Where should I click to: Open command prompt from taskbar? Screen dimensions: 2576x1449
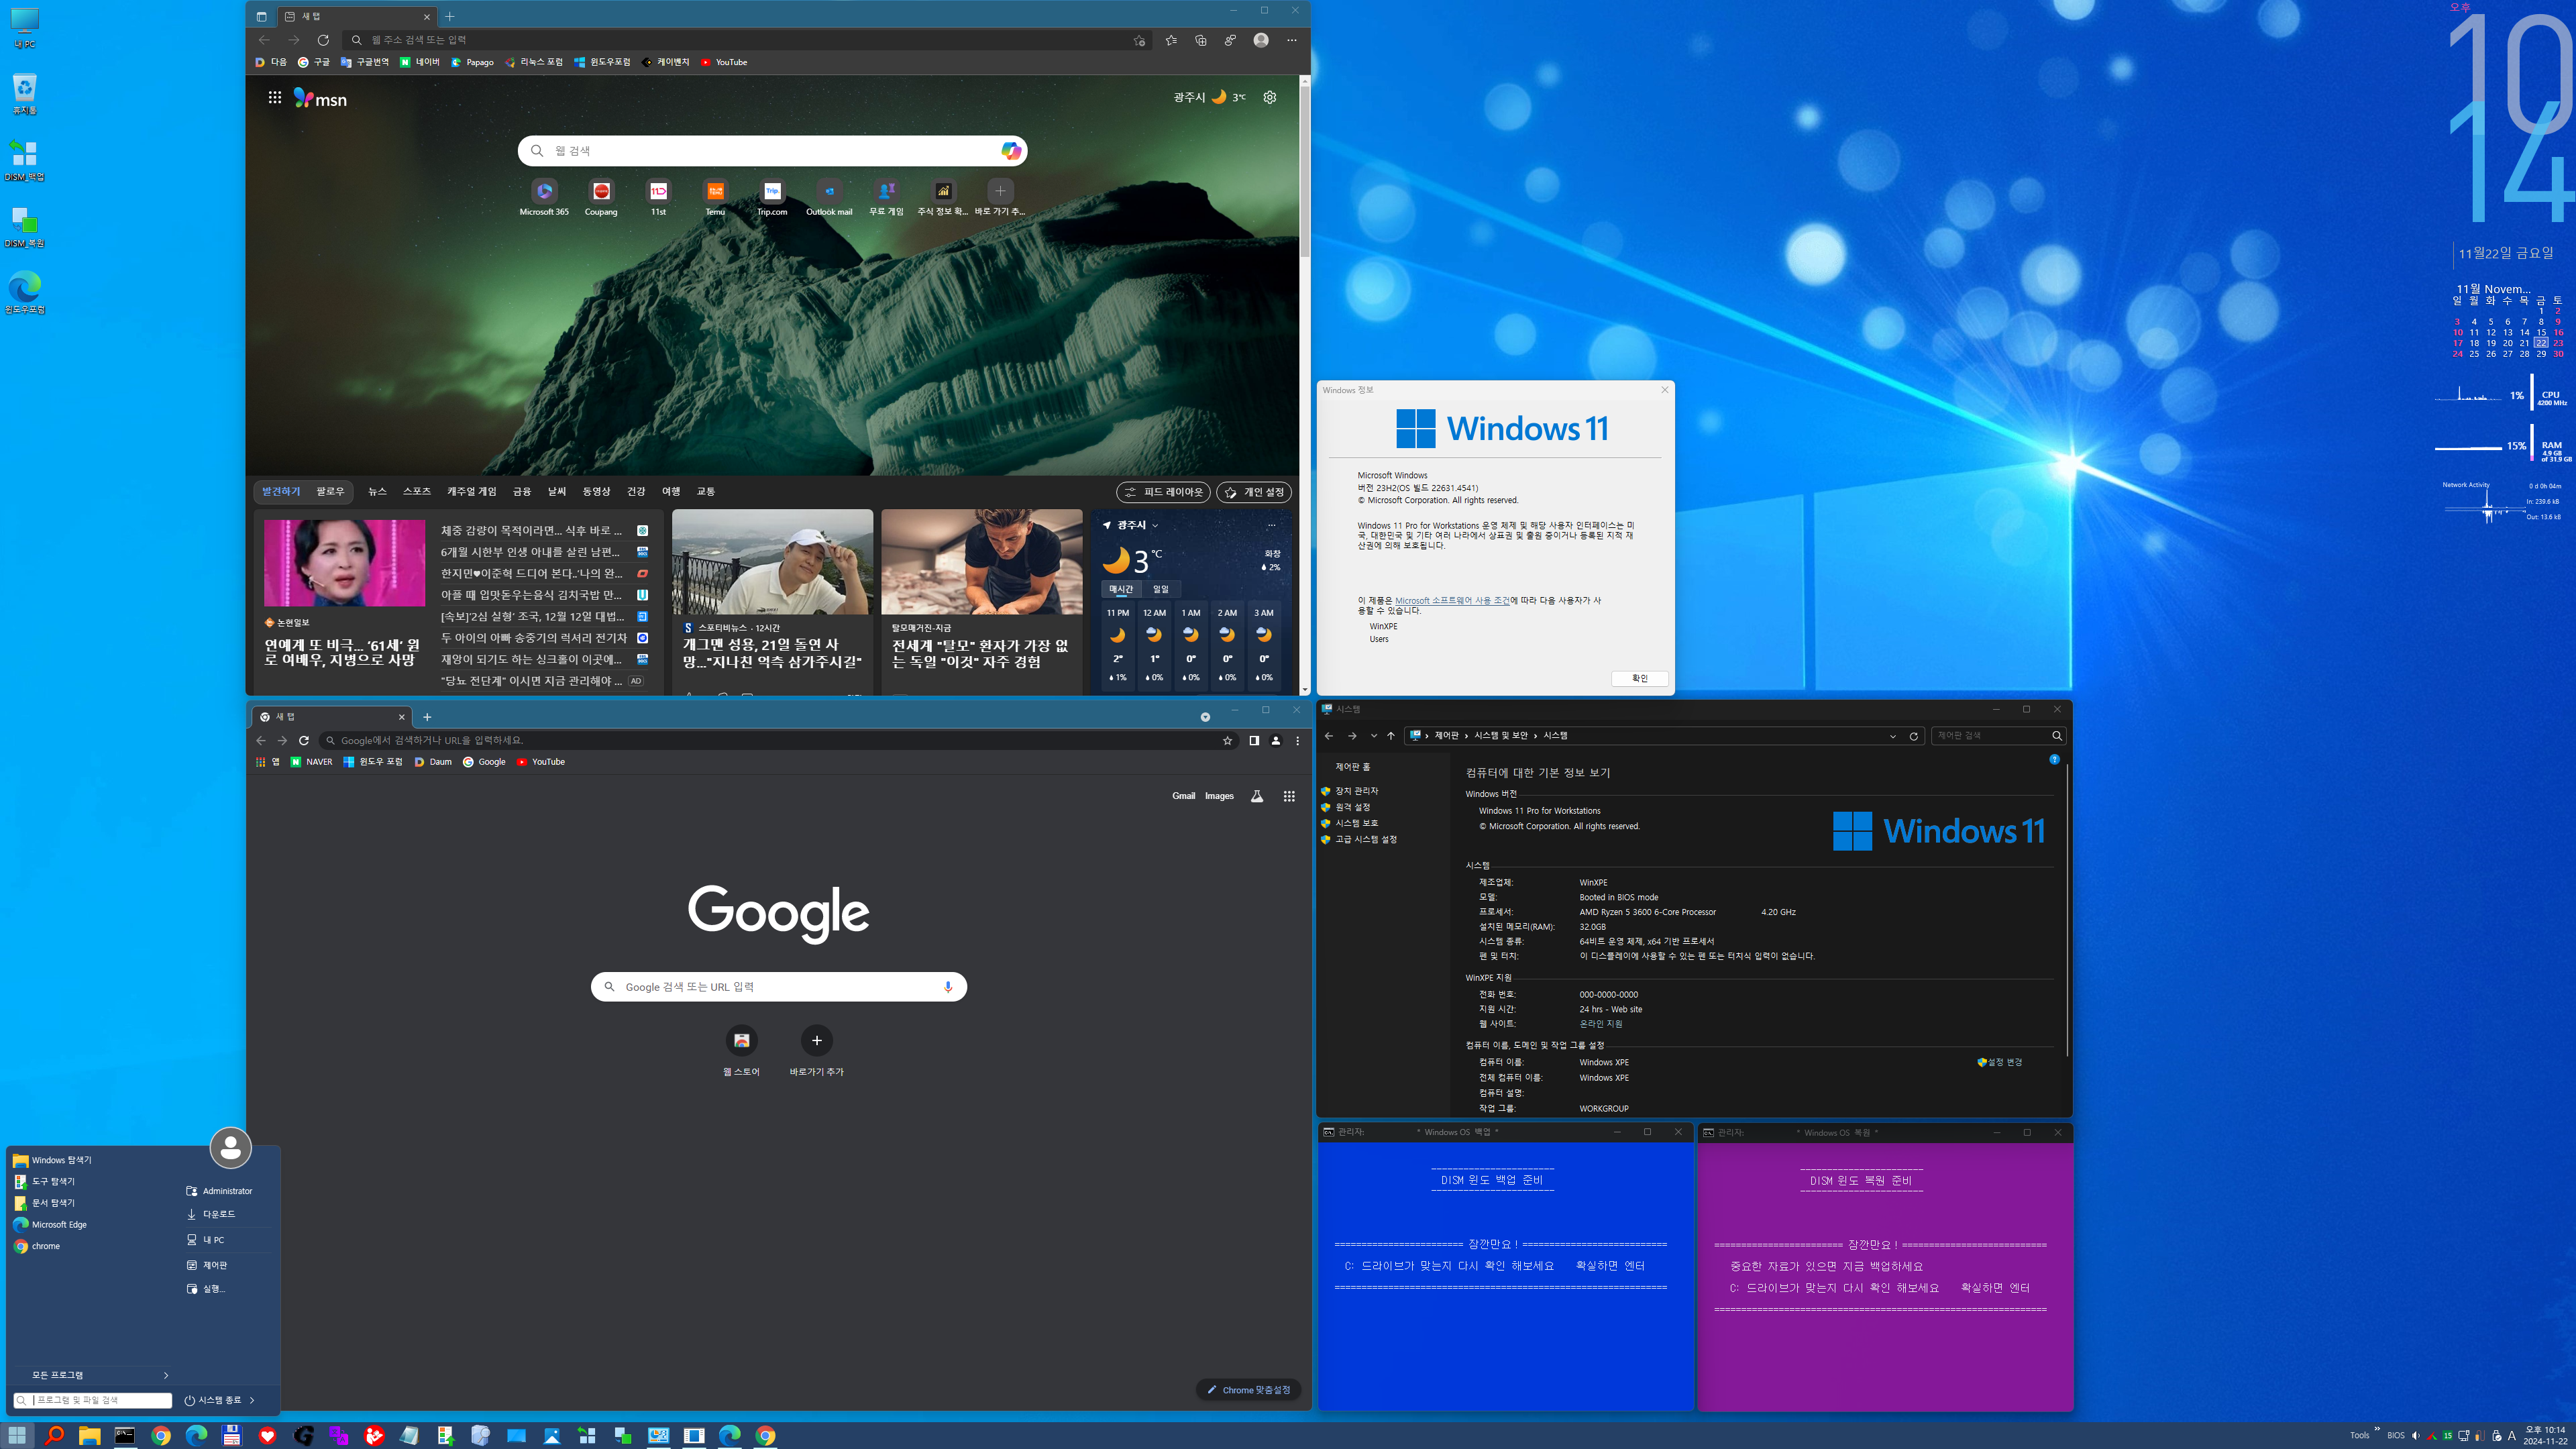[125, 1435]
